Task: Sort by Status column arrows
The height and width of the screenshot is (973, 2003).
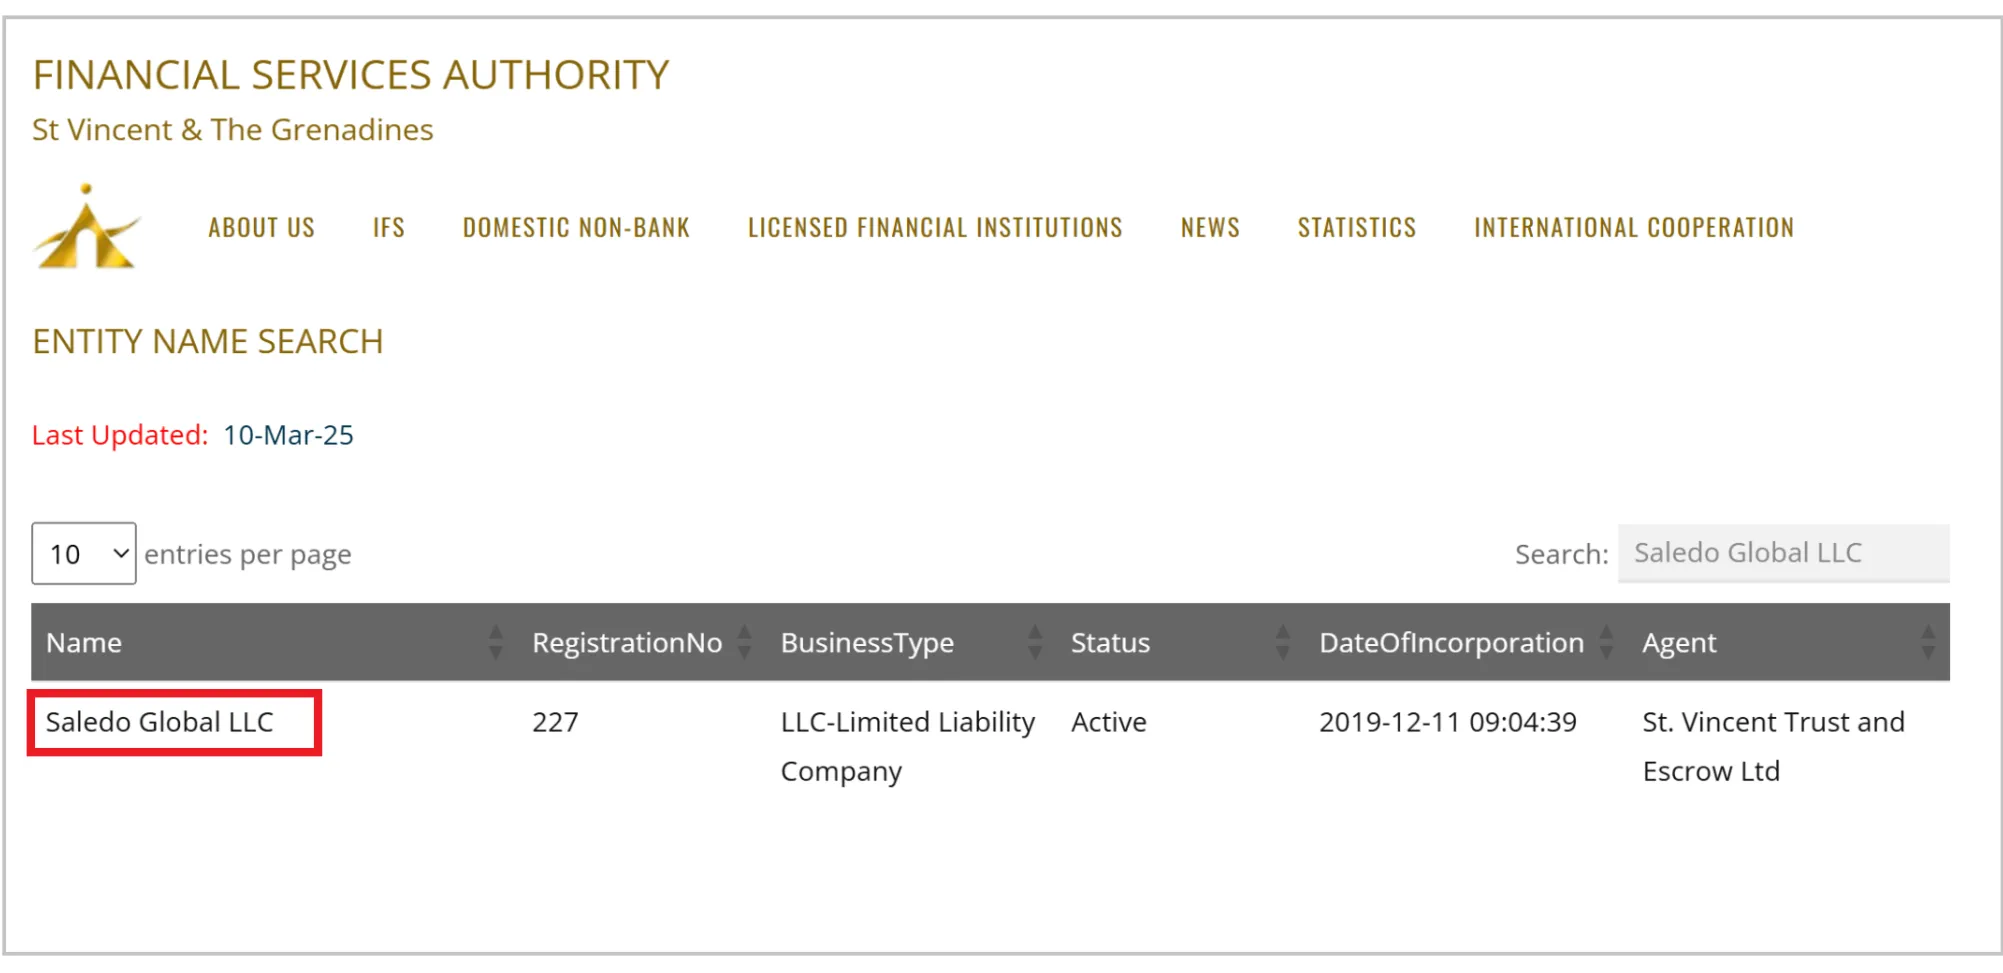Action: pyautogui.click(x=1282, y=642)
